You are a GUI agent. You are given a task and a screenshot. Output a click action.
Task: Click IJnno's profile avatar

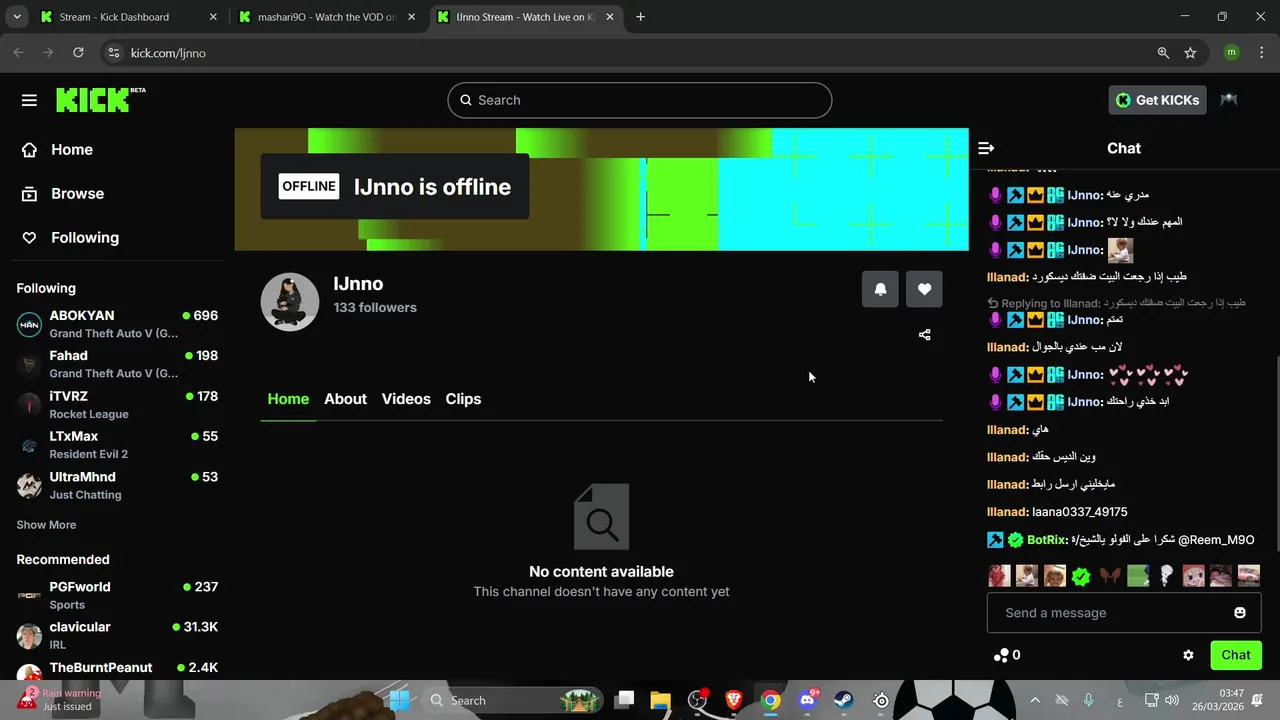coord(290,301)
